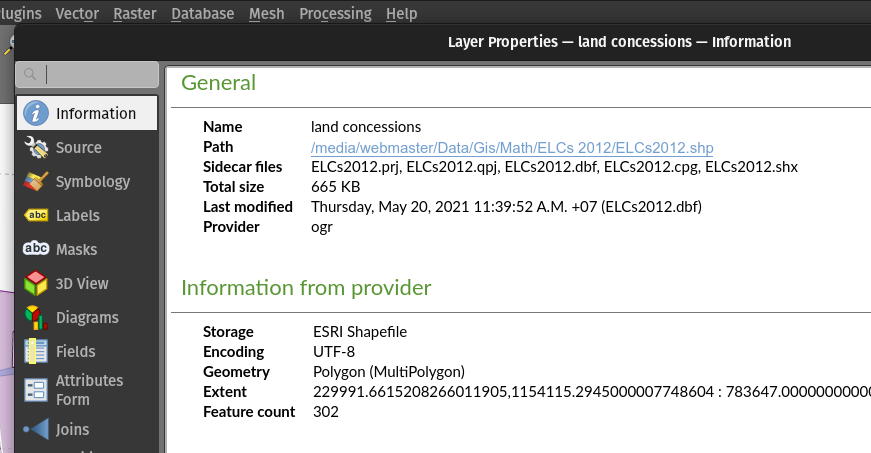Open the Processing menu

(x=335, y=14)
